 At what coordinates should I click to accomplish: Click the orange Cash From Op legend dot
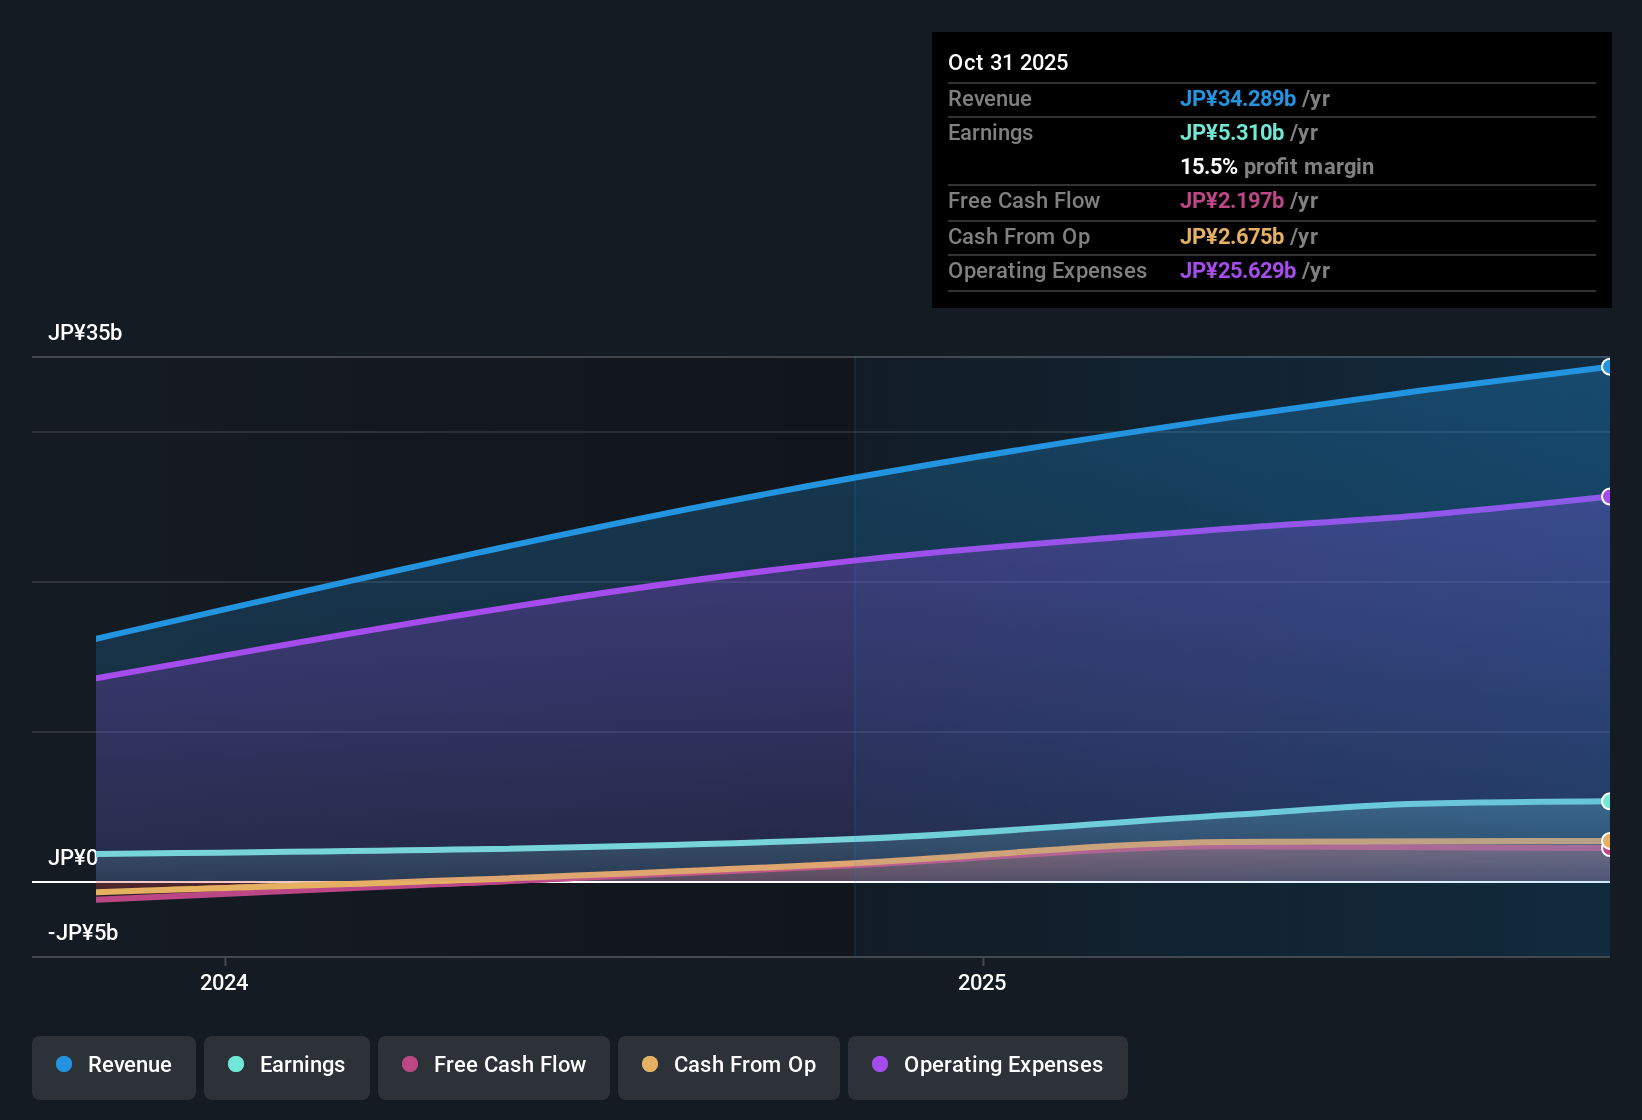point(649,1065)
